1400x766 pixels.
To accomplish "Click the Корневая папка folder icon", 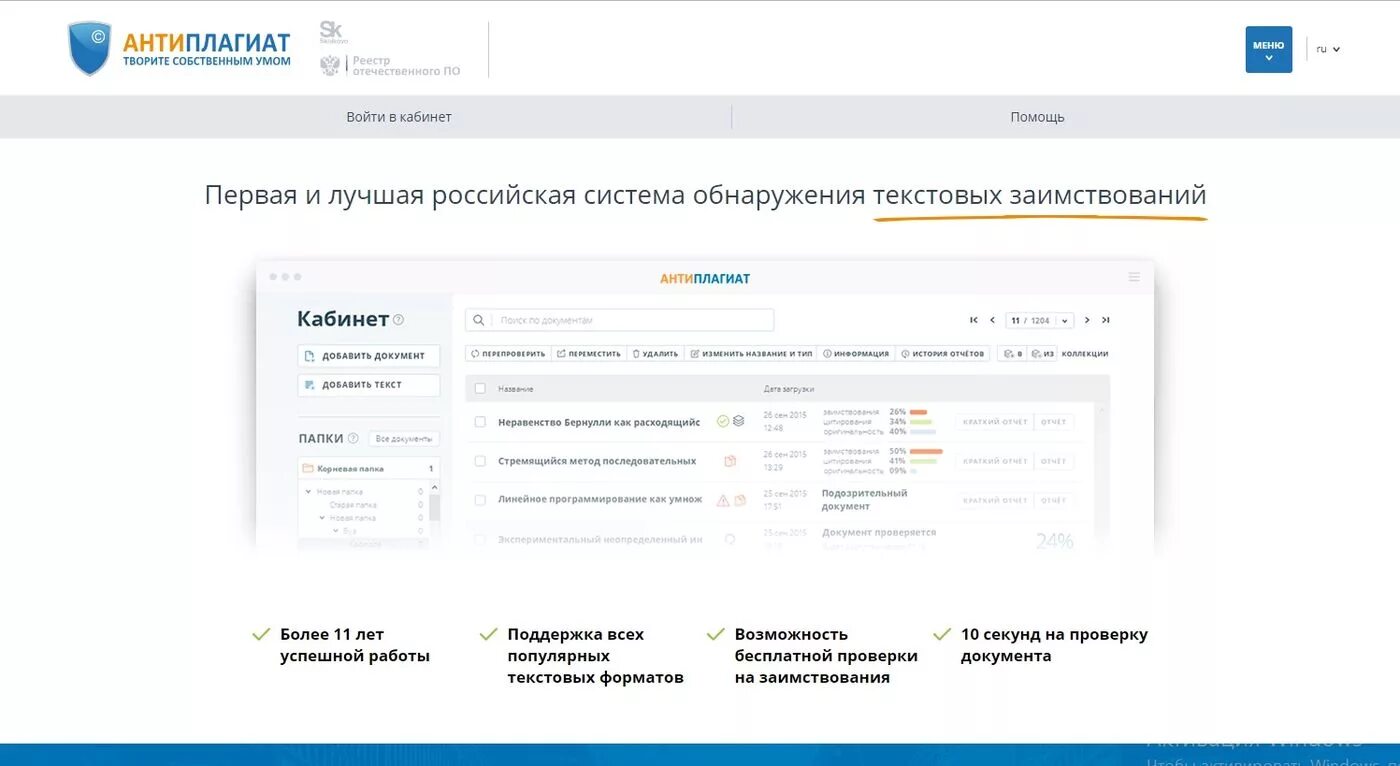I will coord(308,468).
